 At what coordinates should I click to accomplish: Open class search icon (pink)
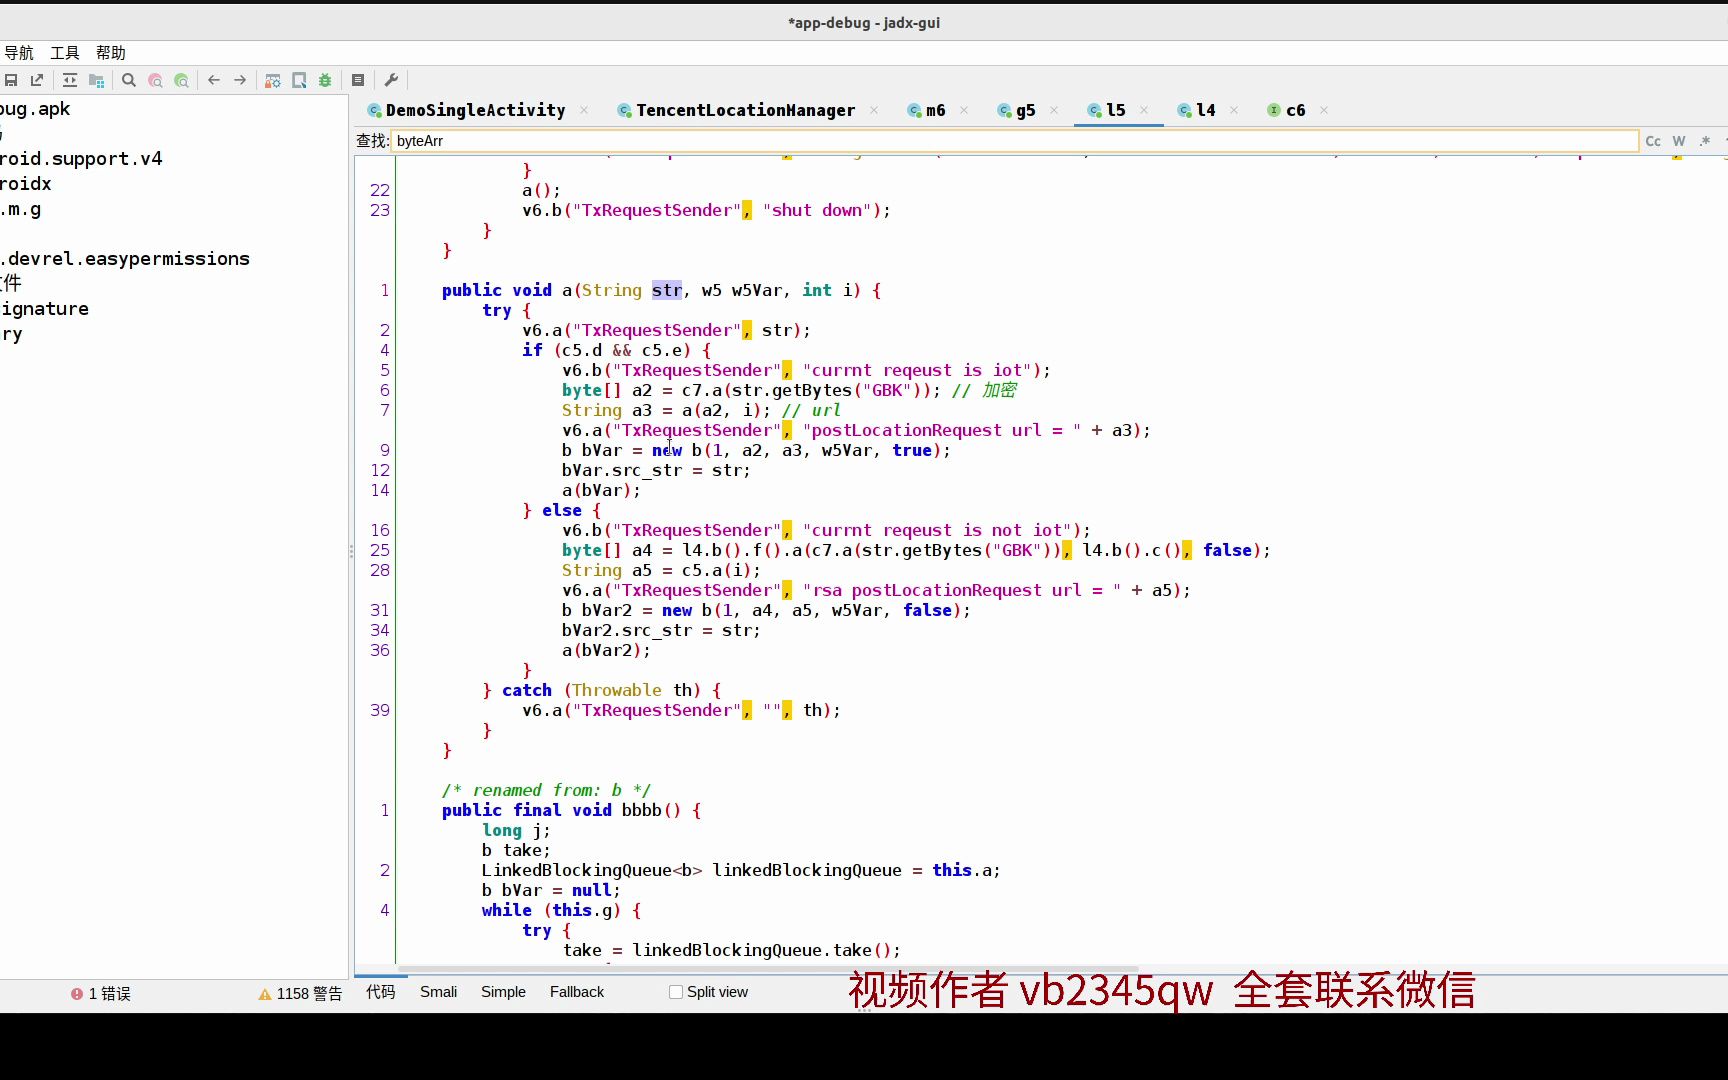[155, 80]
